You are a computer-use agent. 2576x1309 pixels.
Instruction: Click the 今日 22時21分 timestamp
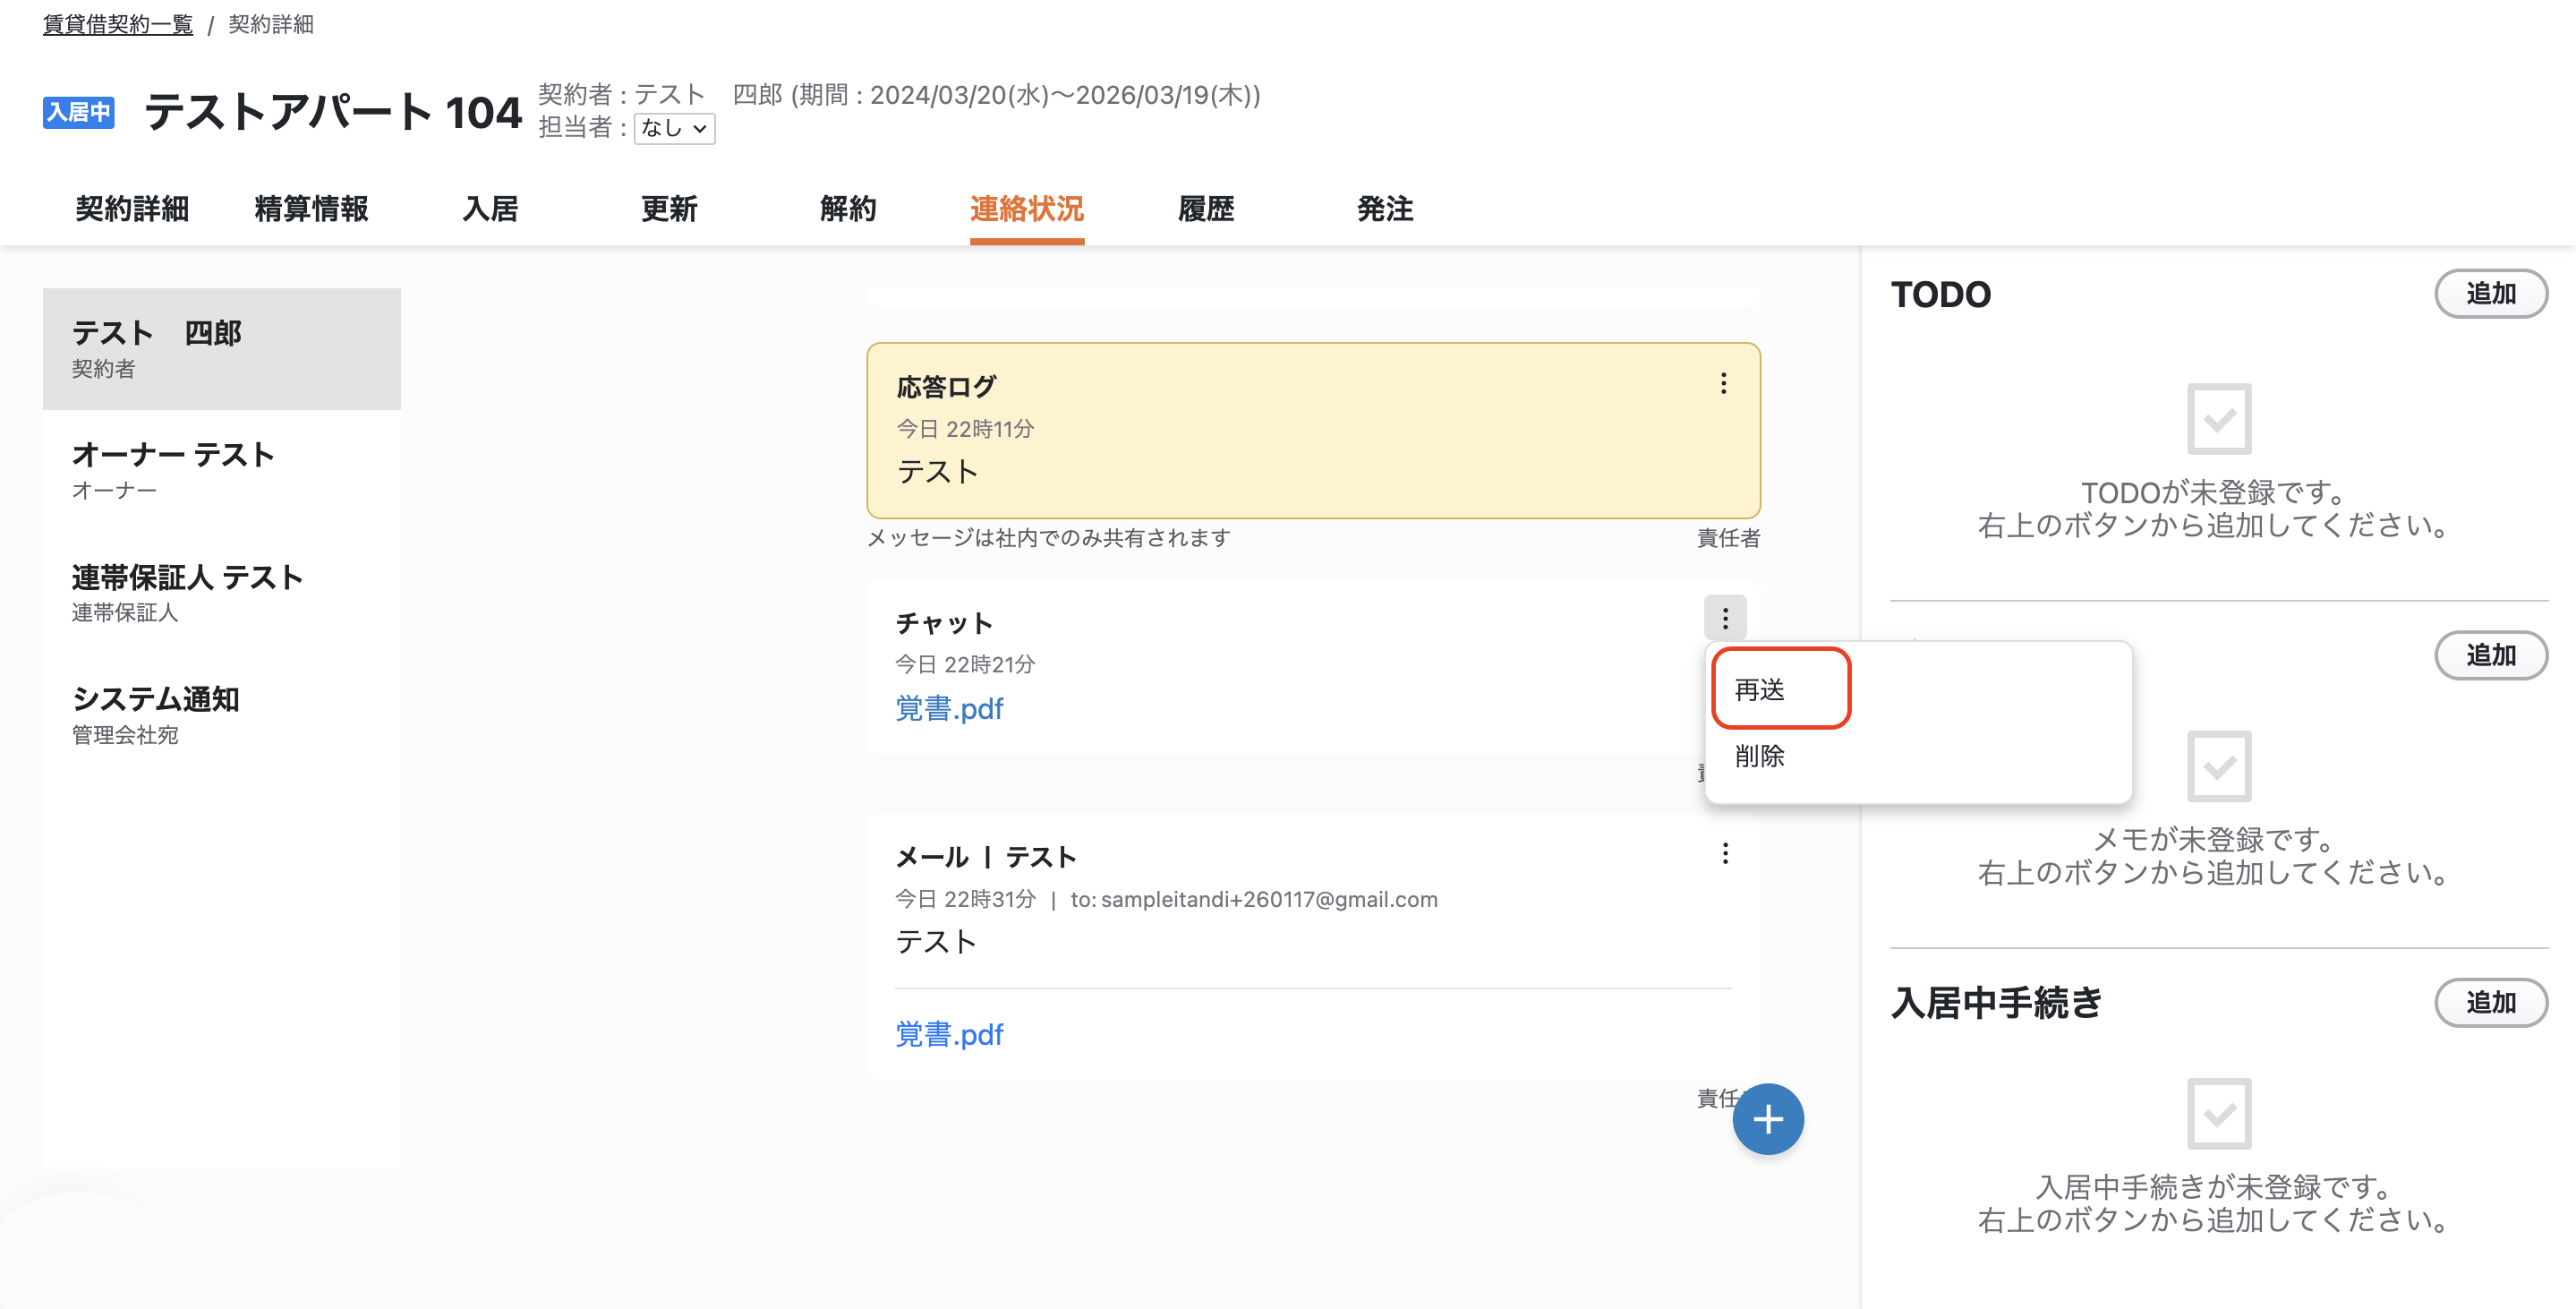[x=965, y=664]
